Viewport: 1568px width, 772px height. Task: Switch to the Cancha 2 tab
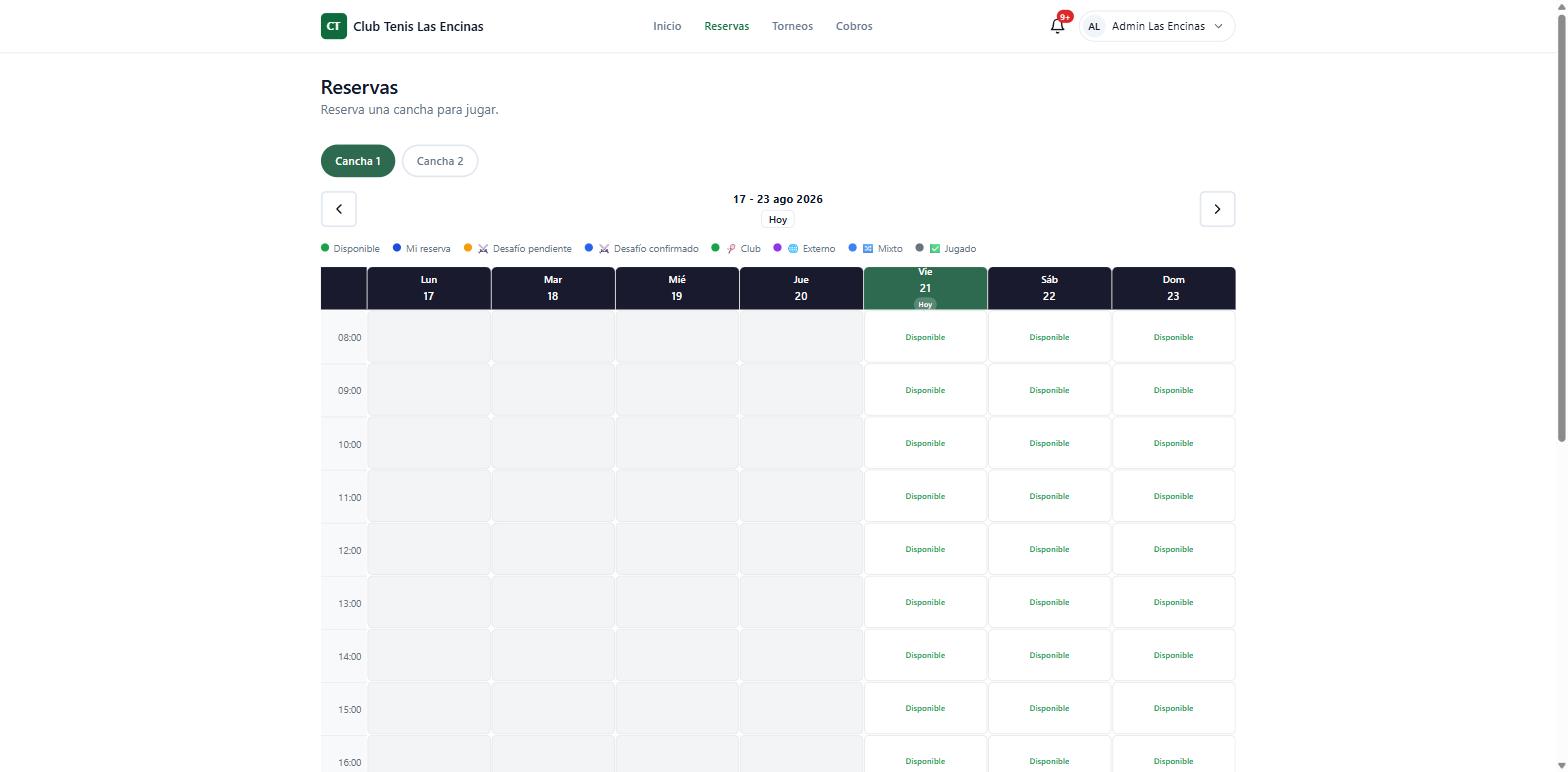pos(440,161)
